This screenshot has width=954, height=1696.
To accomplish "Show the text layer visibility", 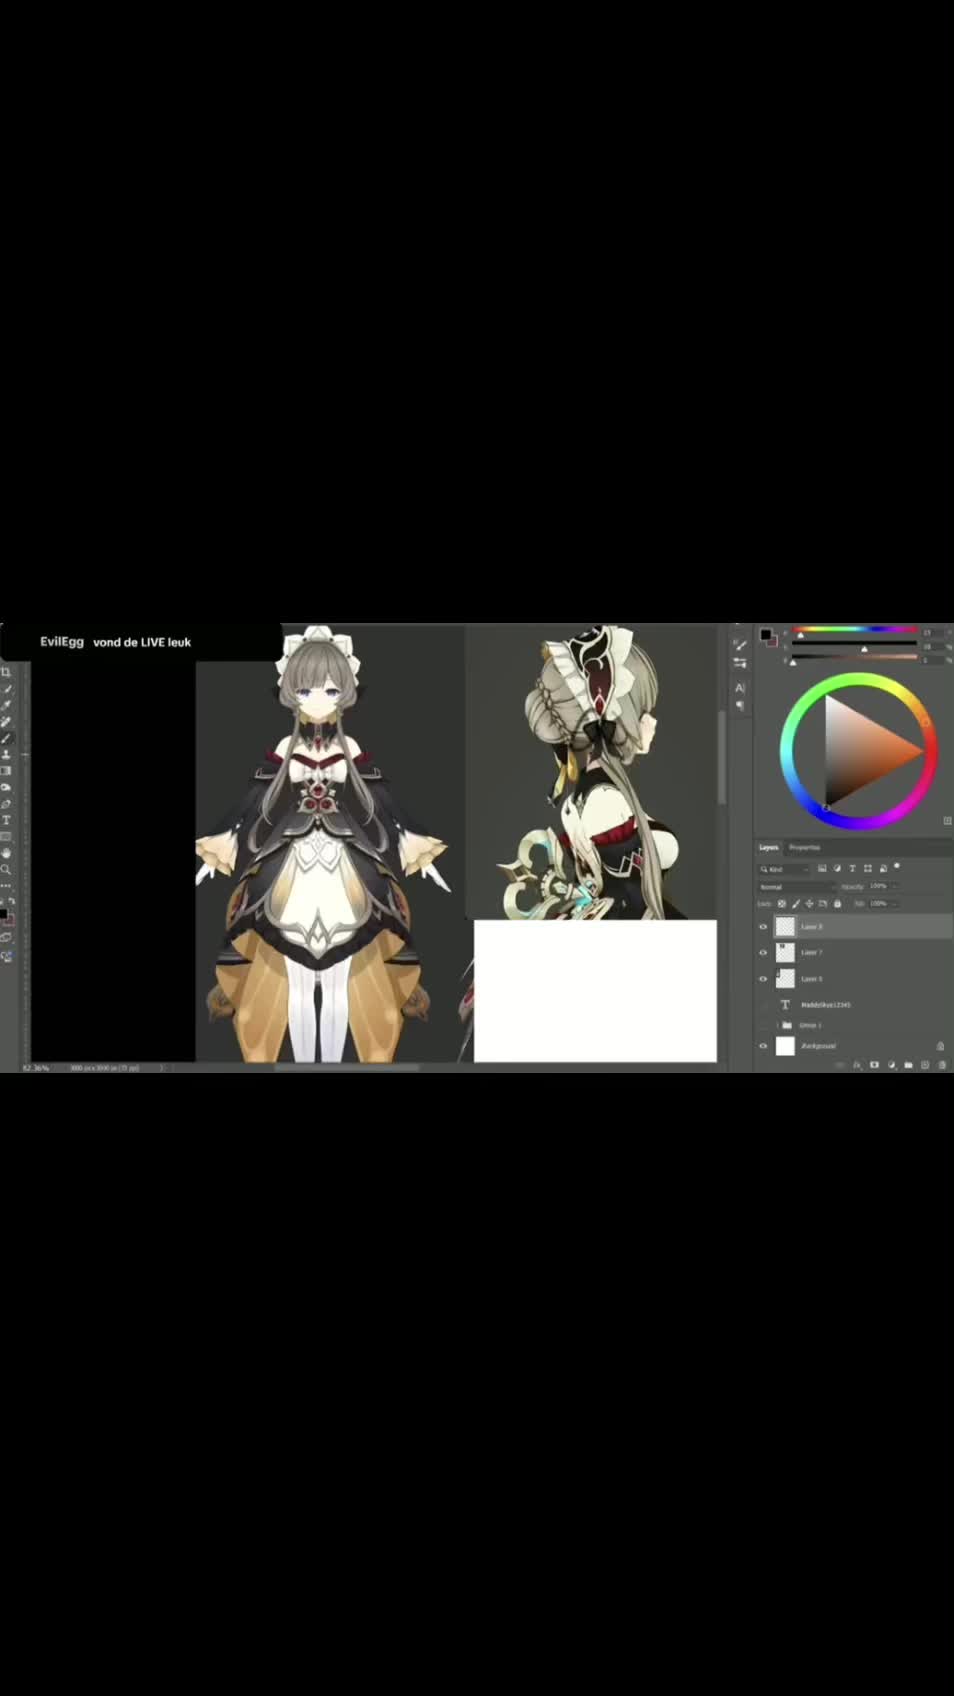I will [763, 1005].
